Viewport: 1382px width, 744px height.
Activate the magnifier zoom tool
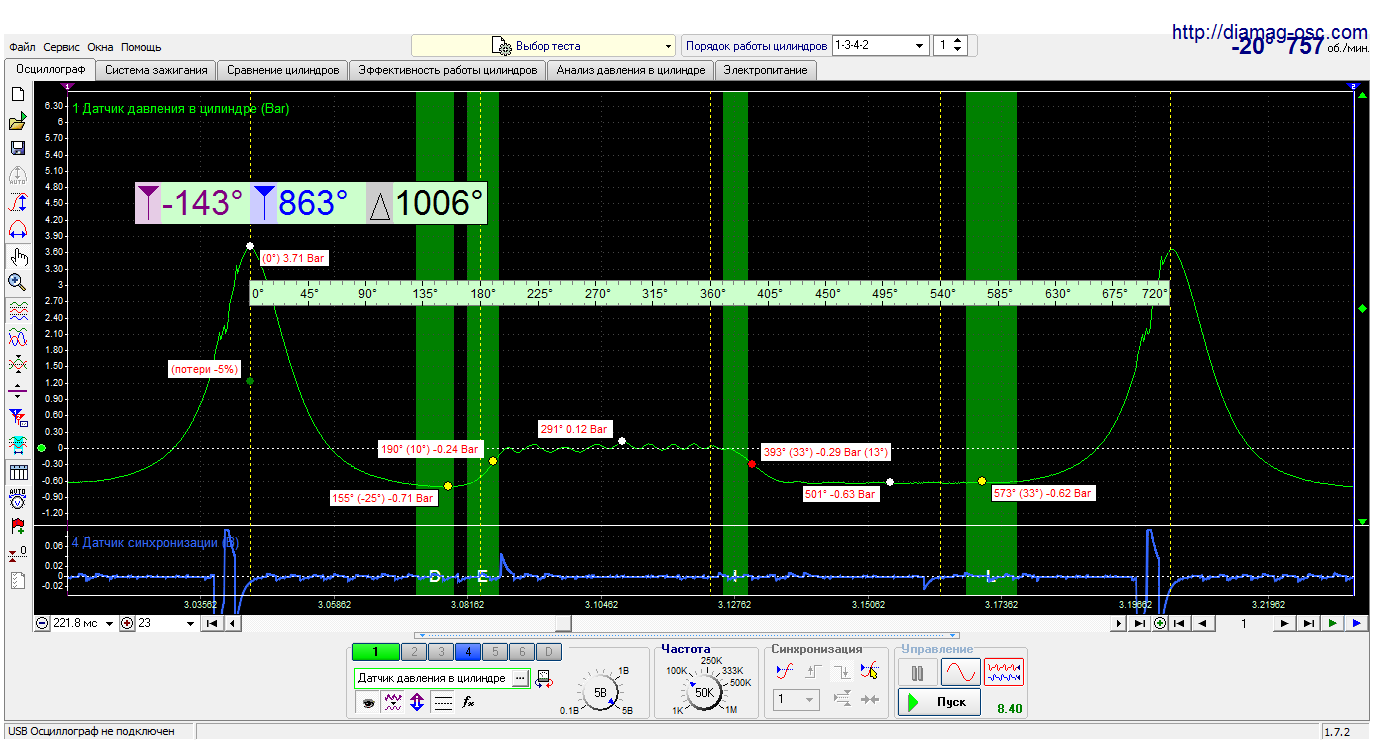coord(17,283)
